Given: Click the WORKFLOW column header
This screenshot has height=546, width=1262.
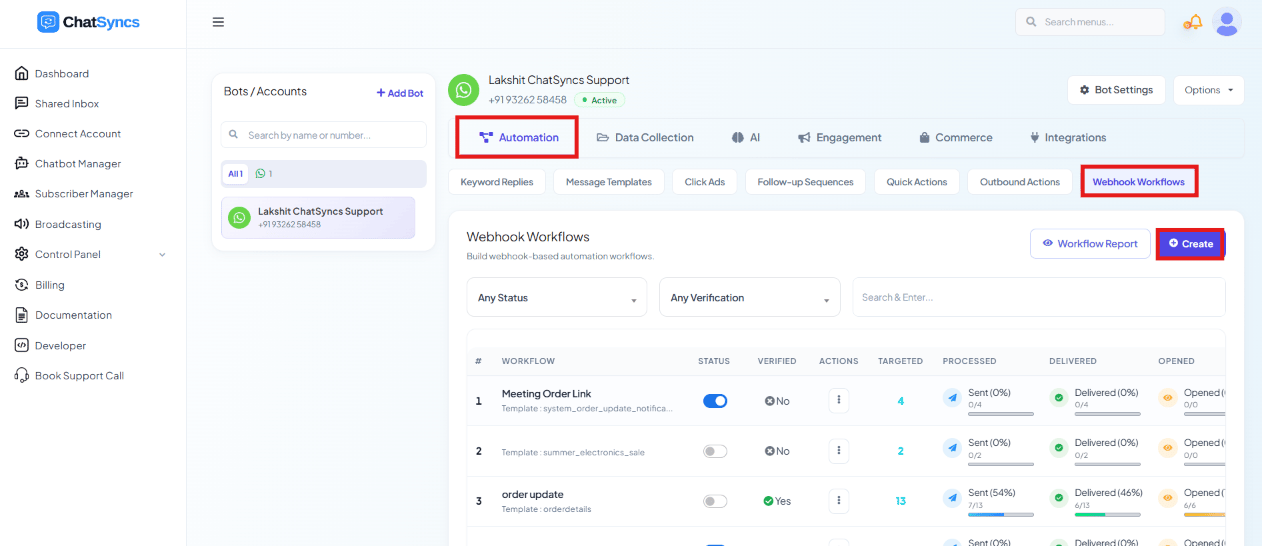Looking at the screenshot, I should point(528,361).
